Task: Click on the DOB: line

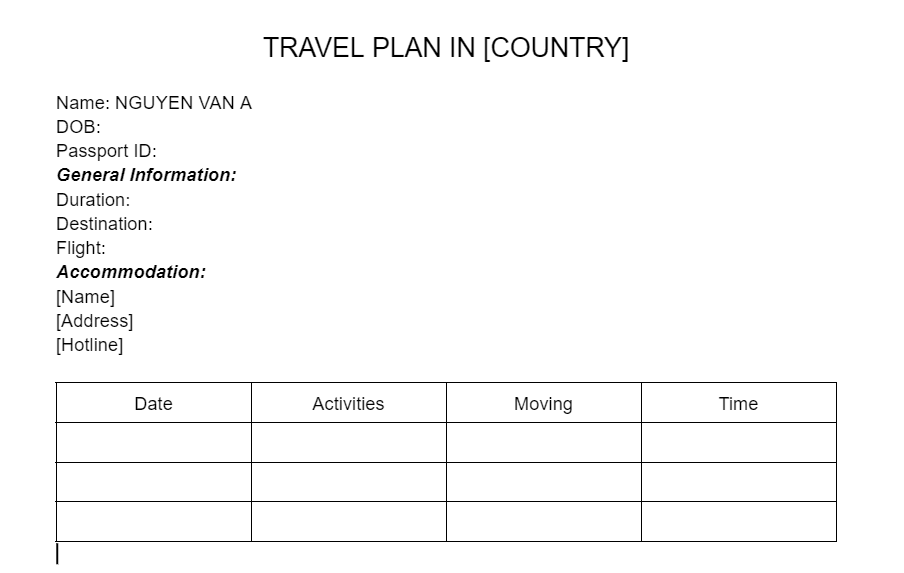Action: coord(79,127)
